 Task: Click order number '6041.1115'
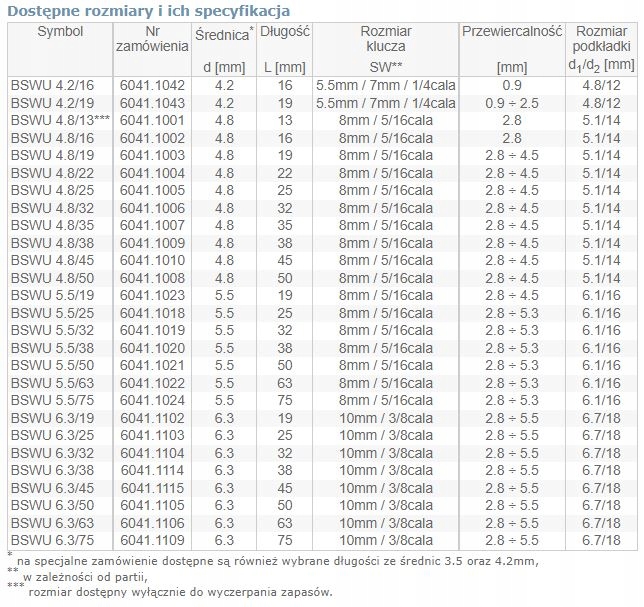152,488
